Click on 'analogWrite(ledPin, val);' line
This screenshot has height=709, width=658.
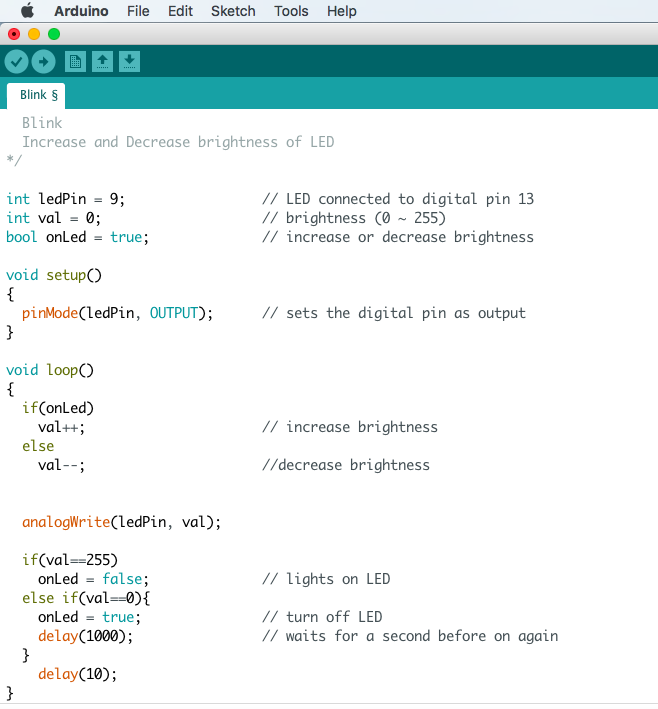click(121, 522)
